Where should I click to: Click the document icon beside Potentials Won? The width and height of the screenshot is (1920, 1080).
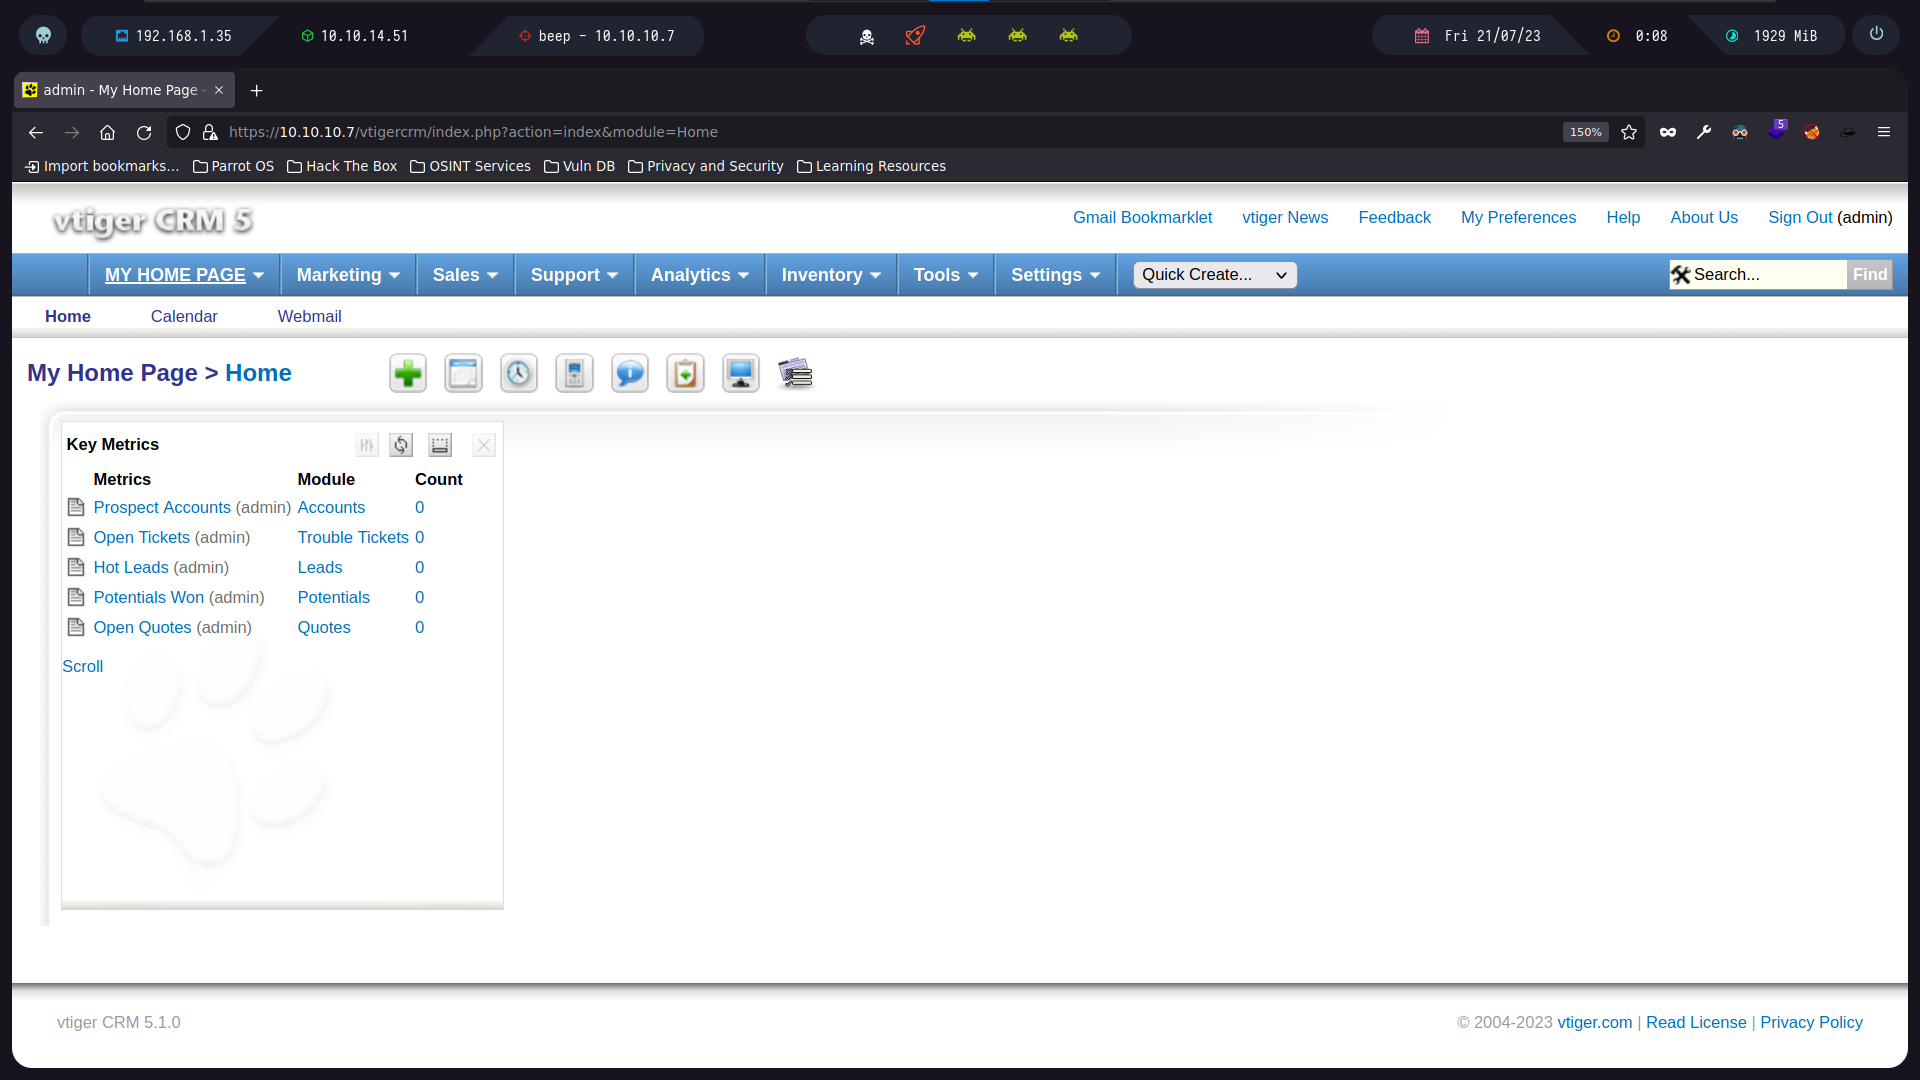tap(76, 597)
